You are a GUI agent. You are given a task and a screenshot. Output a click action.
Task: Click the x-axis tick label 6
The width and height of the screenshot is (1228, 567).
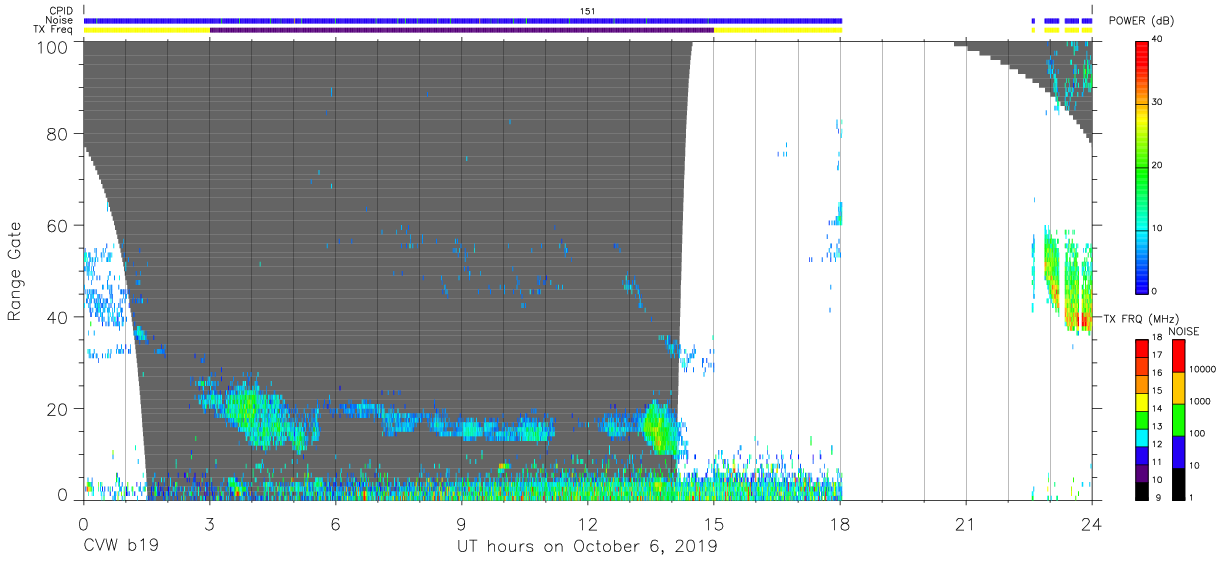pos(335,523)
